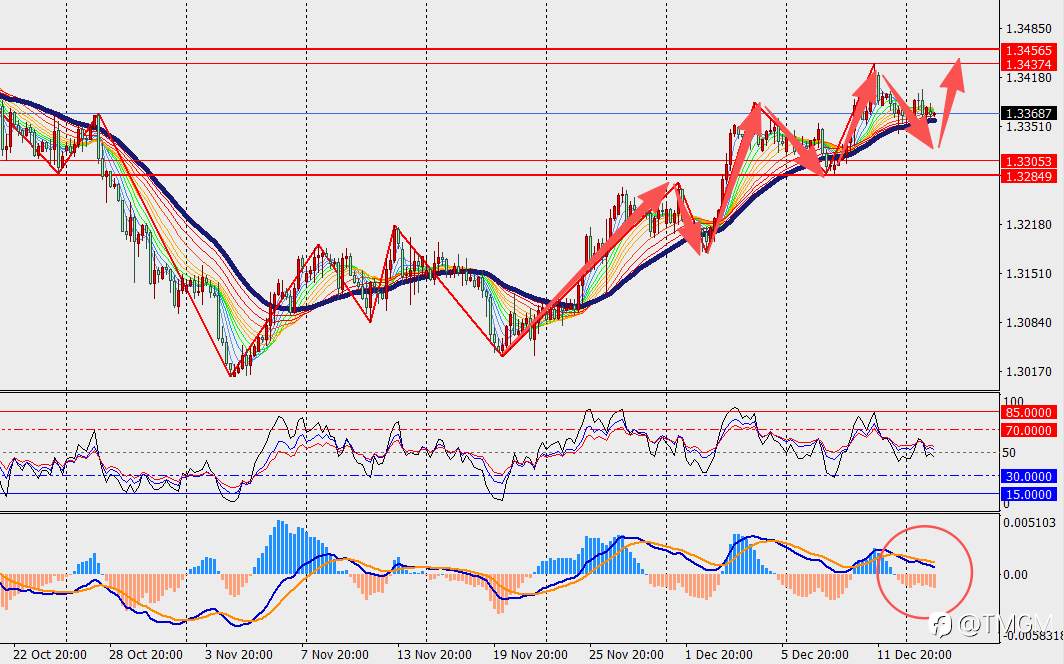Click the 1.34850 price scale value
The image size is (1064, 664).
(1028, 28)
